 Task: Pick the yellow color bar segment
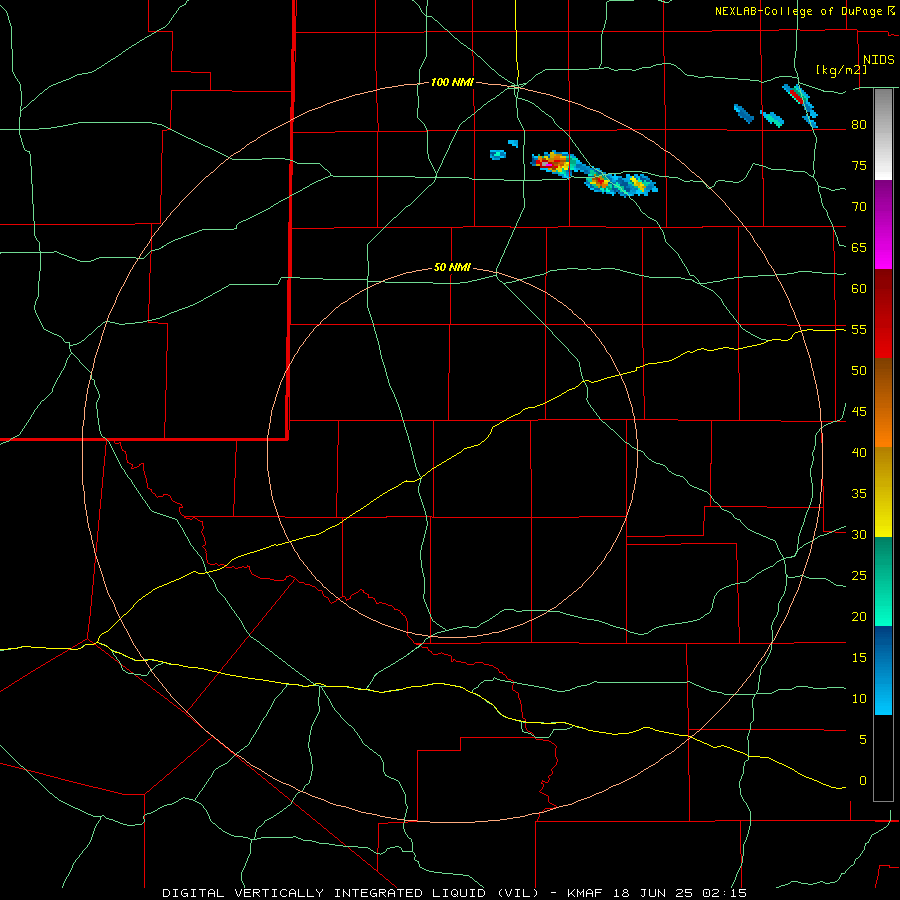point(883,492)
